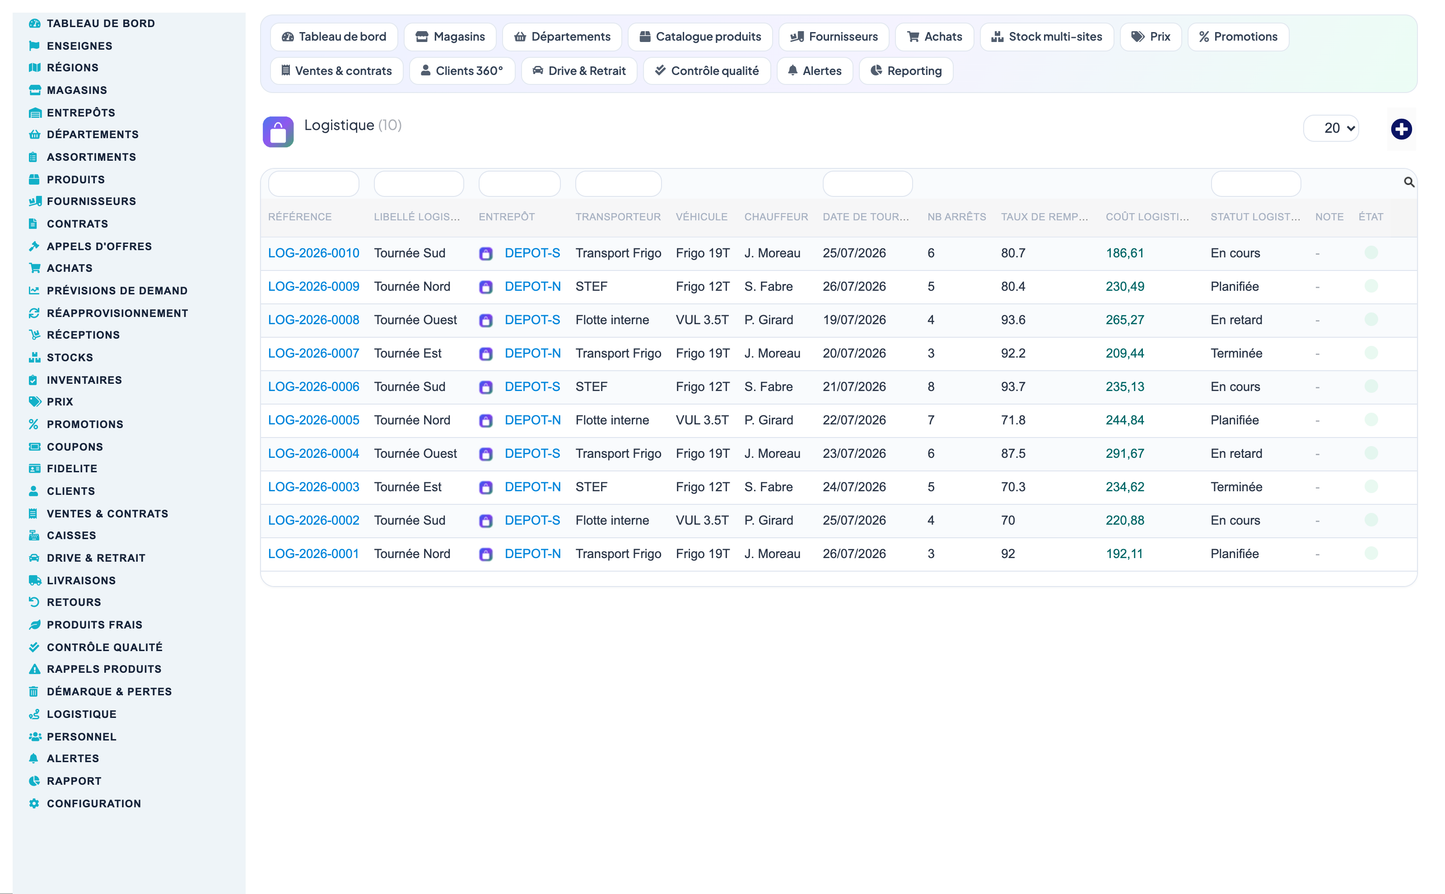Open the Promotions tab
Image resolution: width=1445 pixels, height=894 pixels.
click(1238, 37)
